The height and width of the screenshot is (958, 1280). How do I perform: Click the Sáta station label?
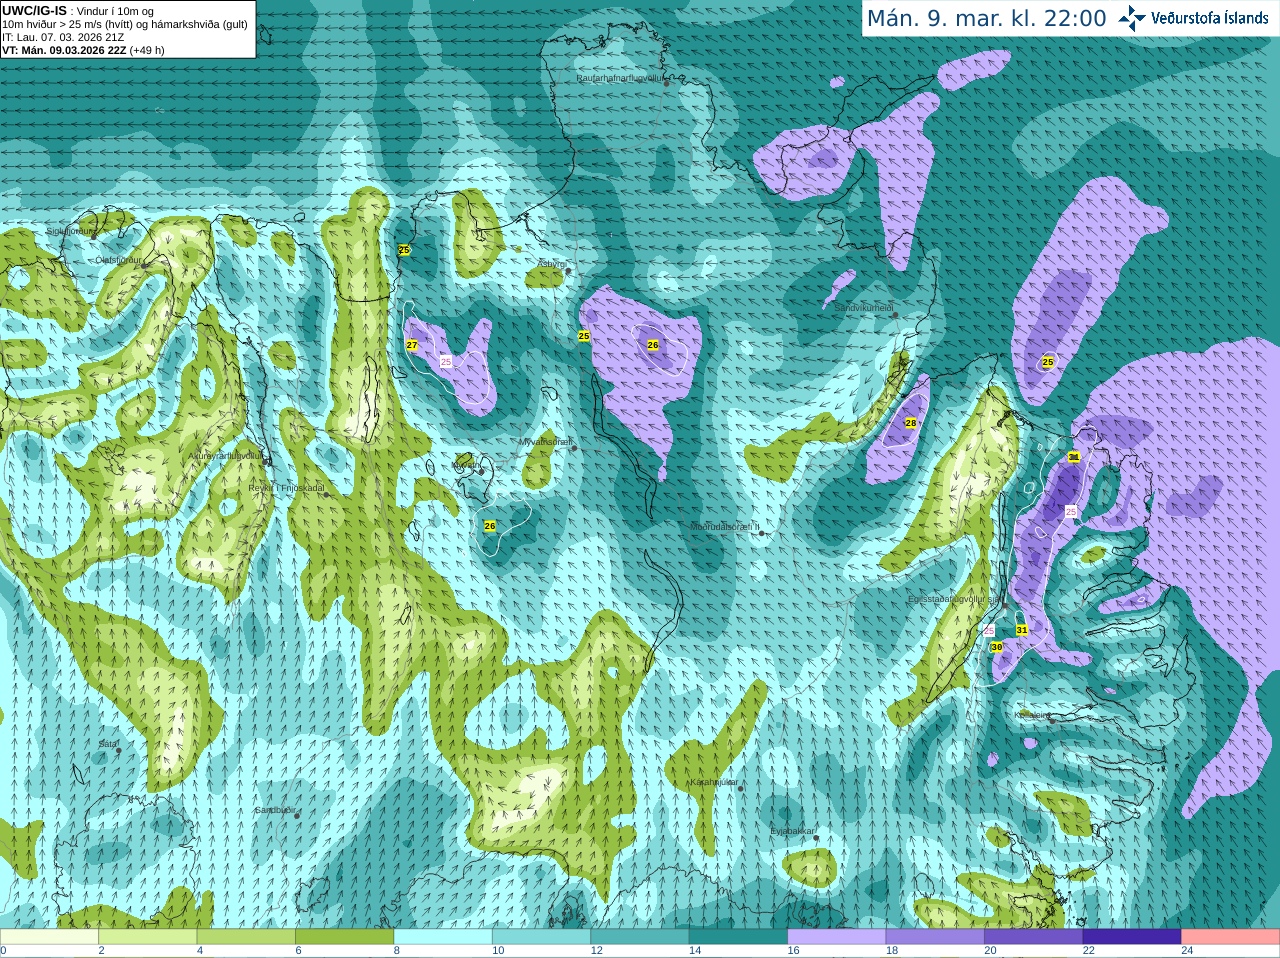pyautogui.click(x=107, y=744)
